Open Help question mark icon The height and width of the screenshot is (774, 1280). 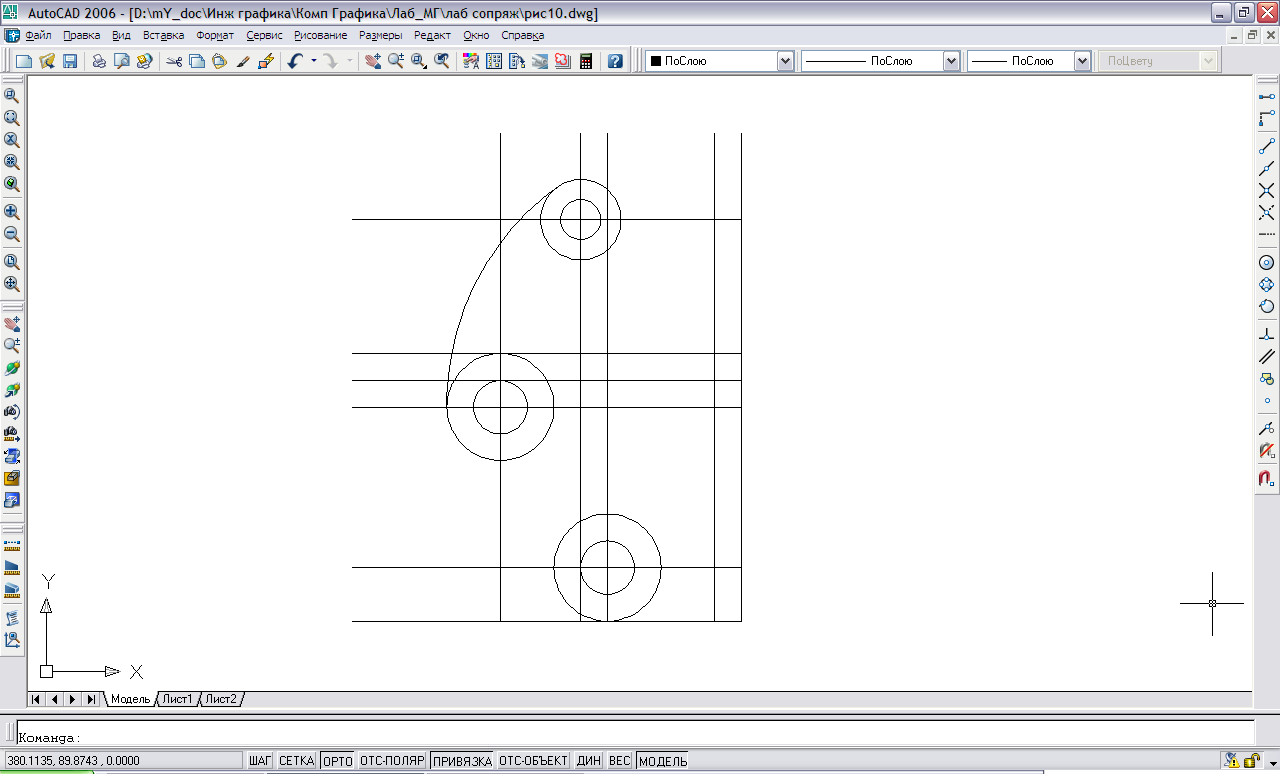tap(615, 61)
